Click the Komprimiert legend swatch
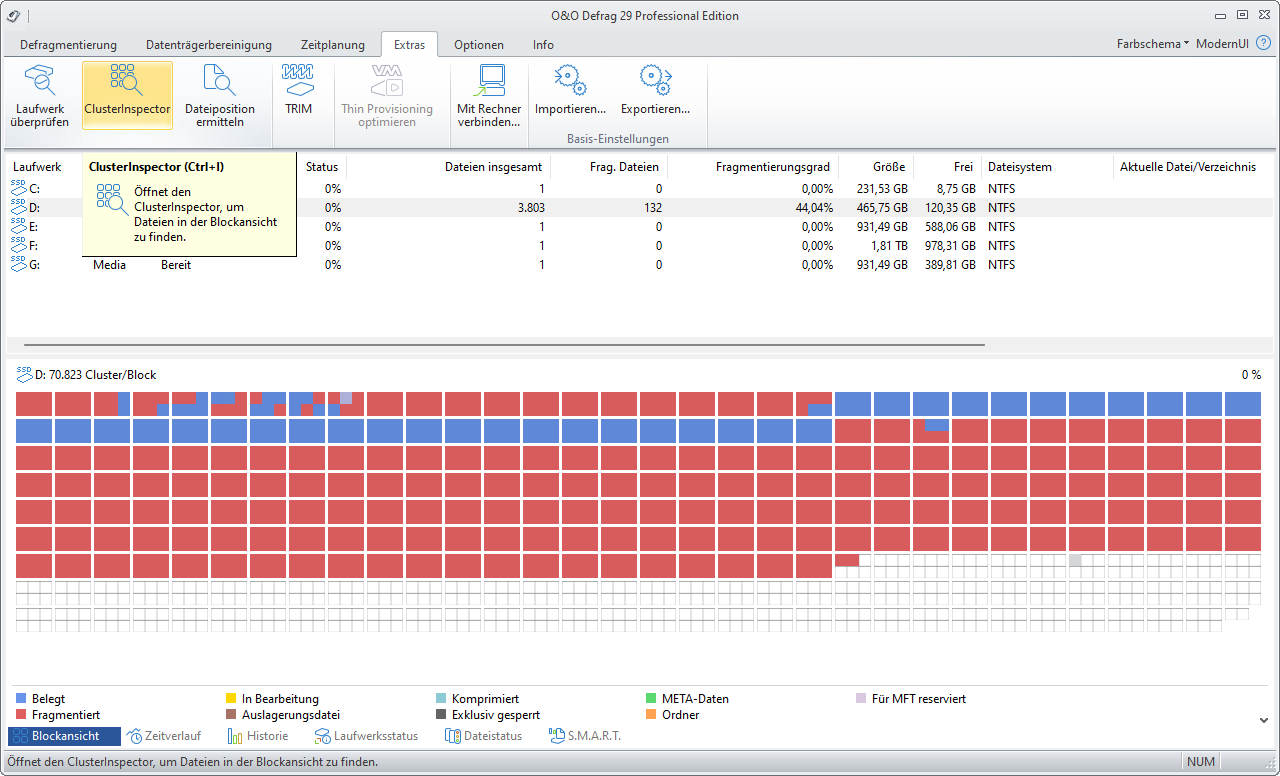The height and width of the screenshot is (776, 1280). pos(441,699)
